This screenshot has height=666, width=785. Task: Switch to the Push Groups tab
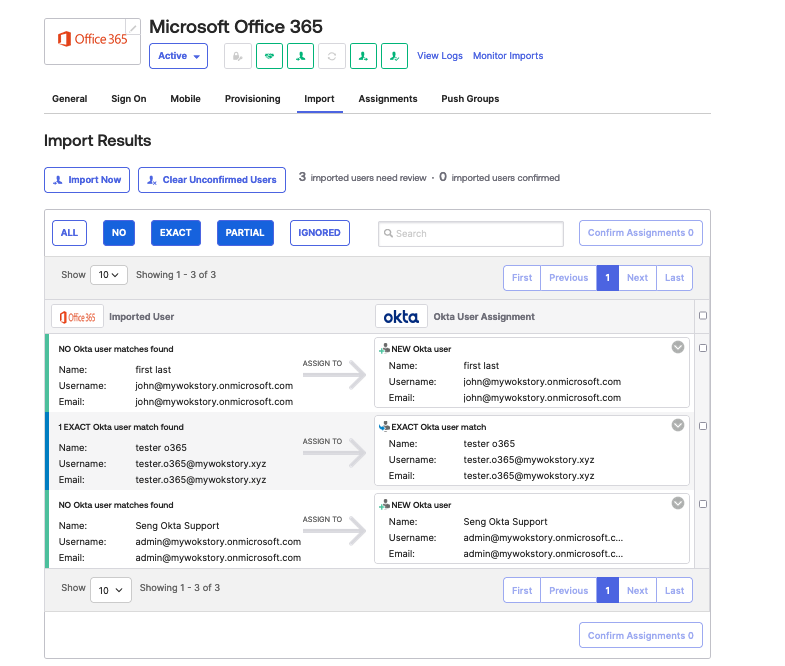click(x=470, y=99)
